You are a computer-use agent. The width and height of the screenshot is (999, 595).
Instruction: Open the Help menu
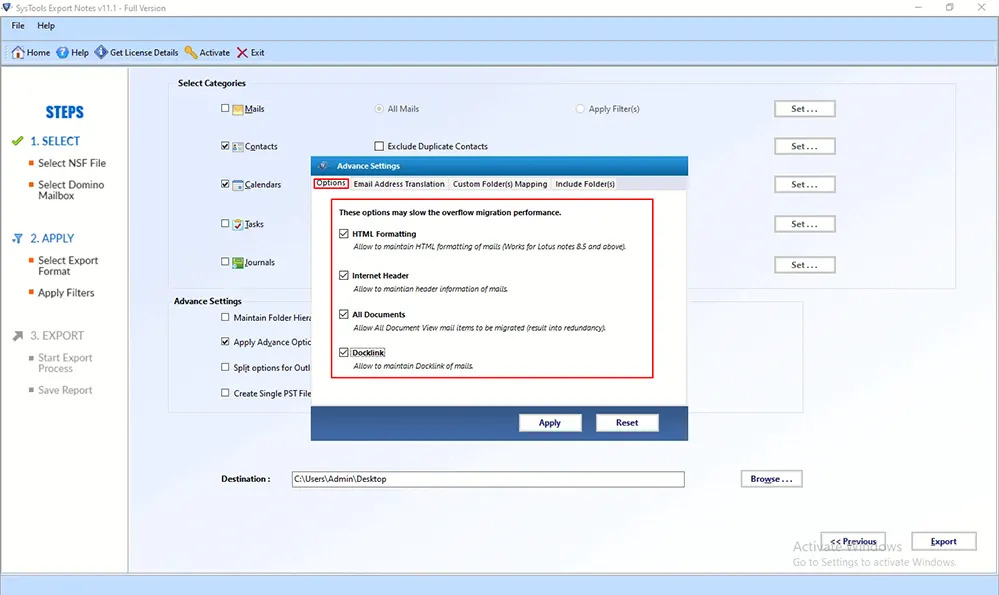coord(46,25)
